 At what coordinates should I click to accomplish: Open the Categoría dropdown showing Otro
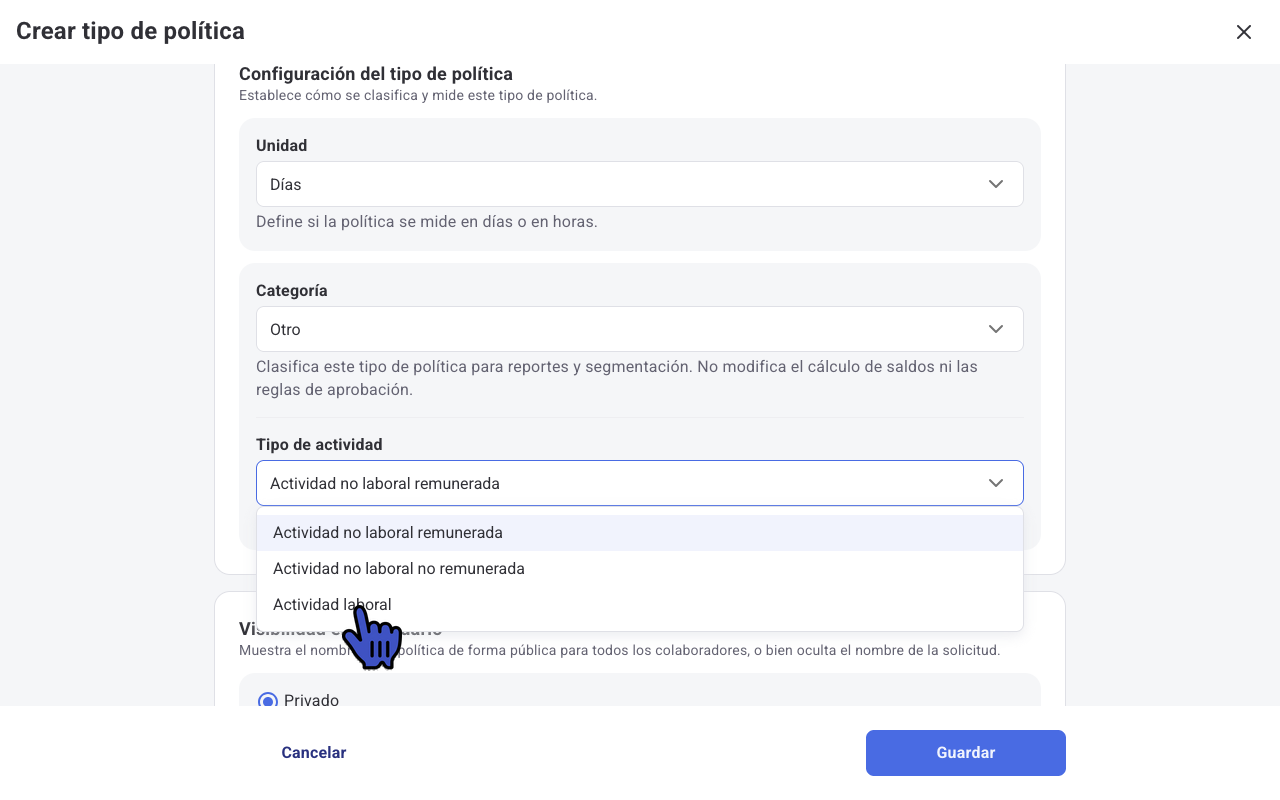point(640,329)
